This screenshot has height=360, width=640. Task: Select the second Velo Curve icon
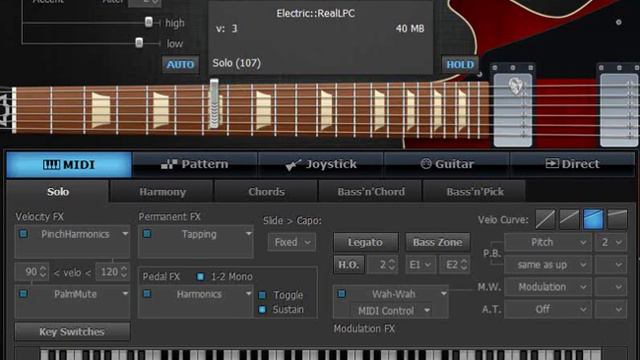[569, 220]
